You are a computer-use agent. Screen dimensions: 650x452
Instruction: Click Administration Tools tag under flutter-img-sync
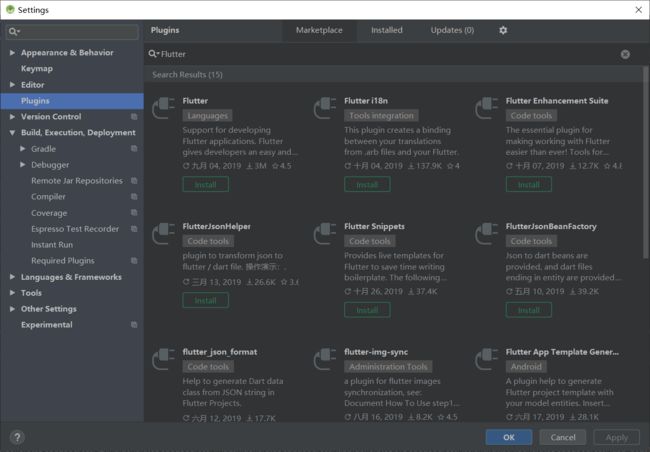[388, 367]
